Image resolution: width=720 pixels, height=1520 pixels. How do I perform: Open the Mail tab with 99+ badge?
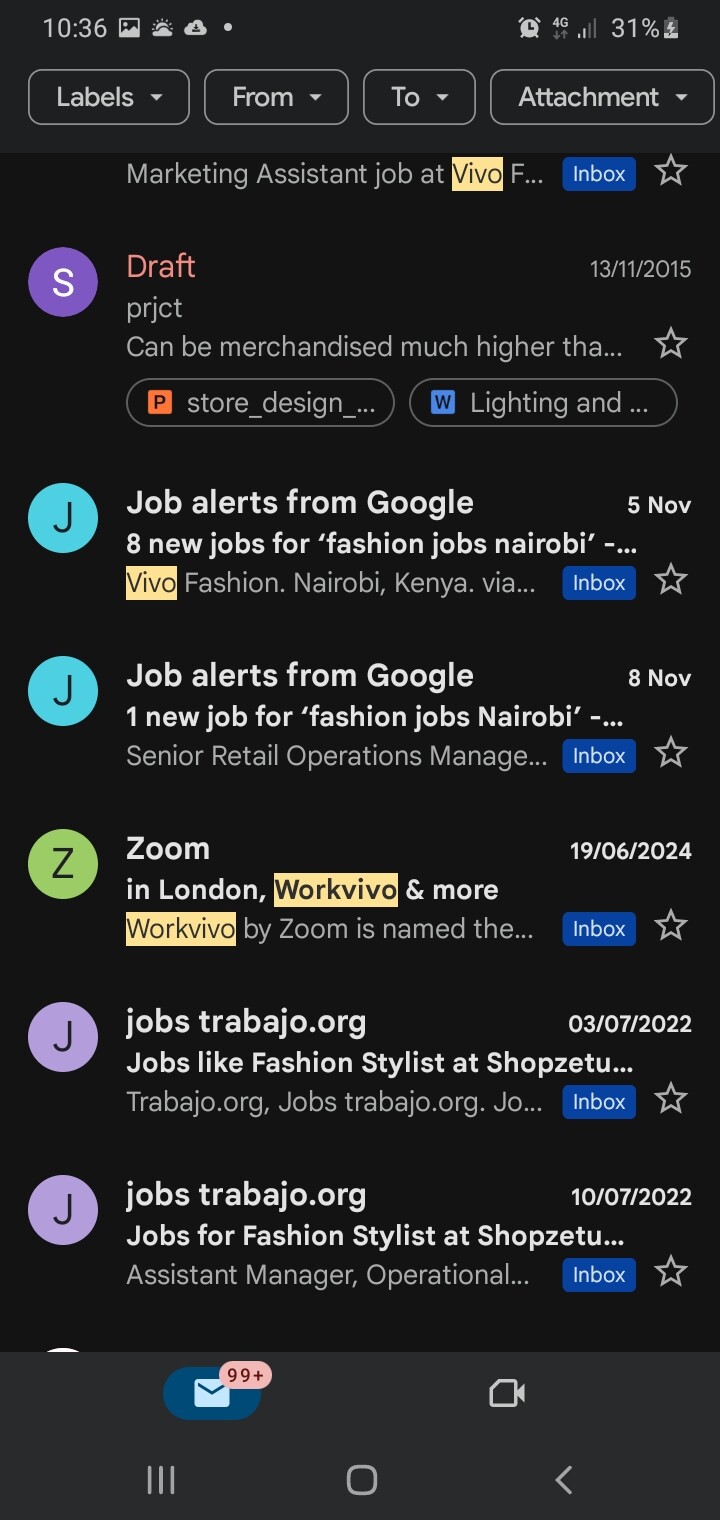212,1393
